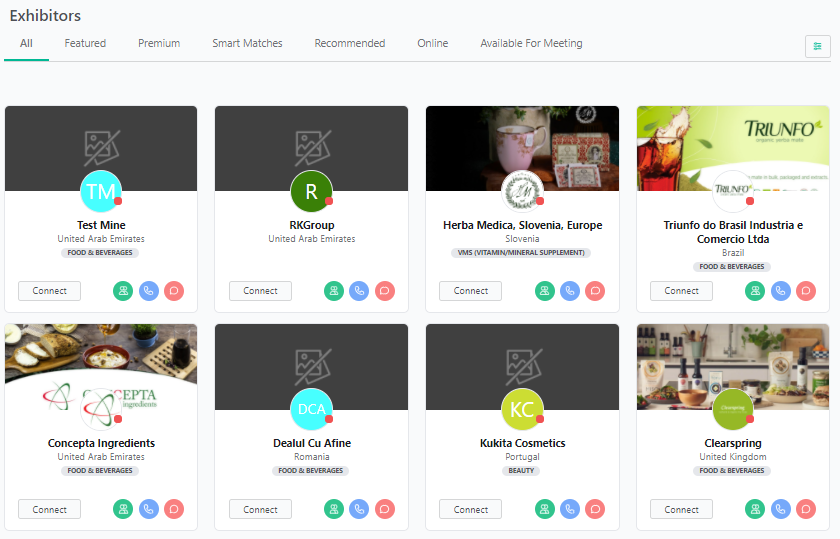Click Dealul Cu Afine's green meeting icon

[x=334, y=509]
